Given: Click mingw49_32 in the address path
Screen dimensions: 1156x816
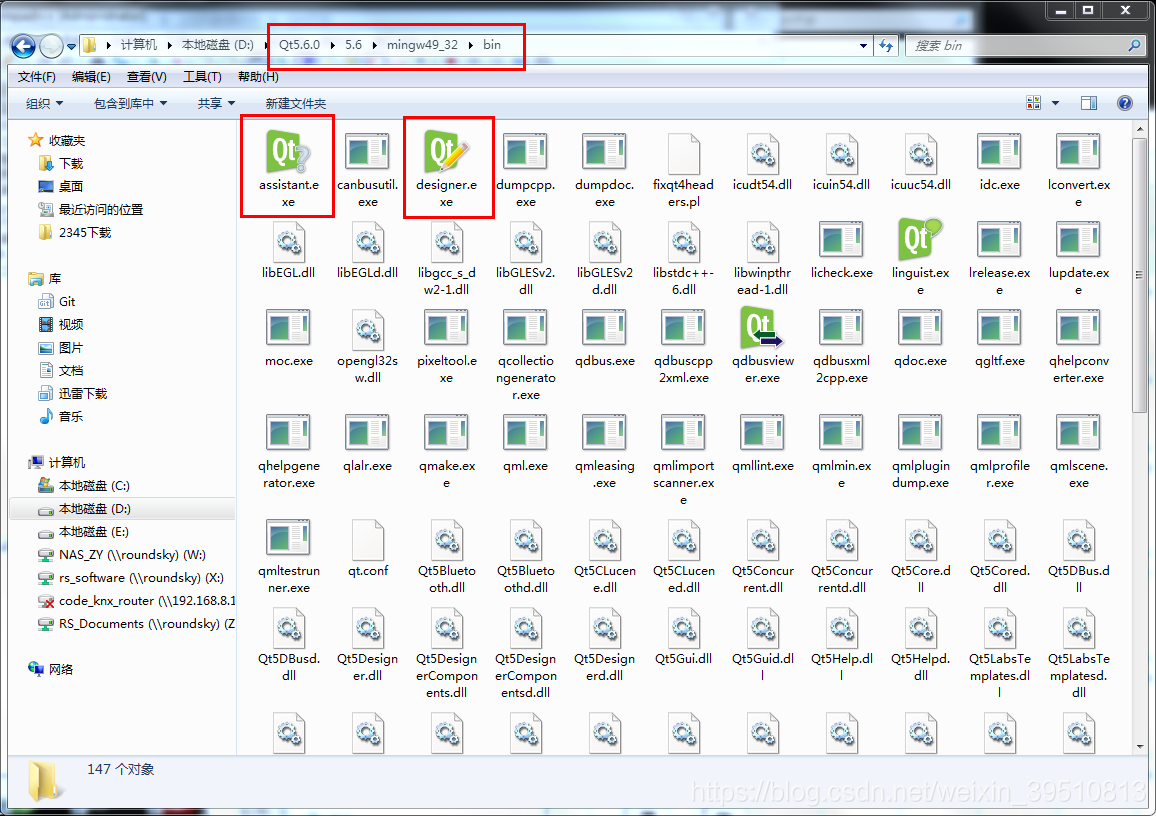Looking at the screenshot, I should click(422, 45).
